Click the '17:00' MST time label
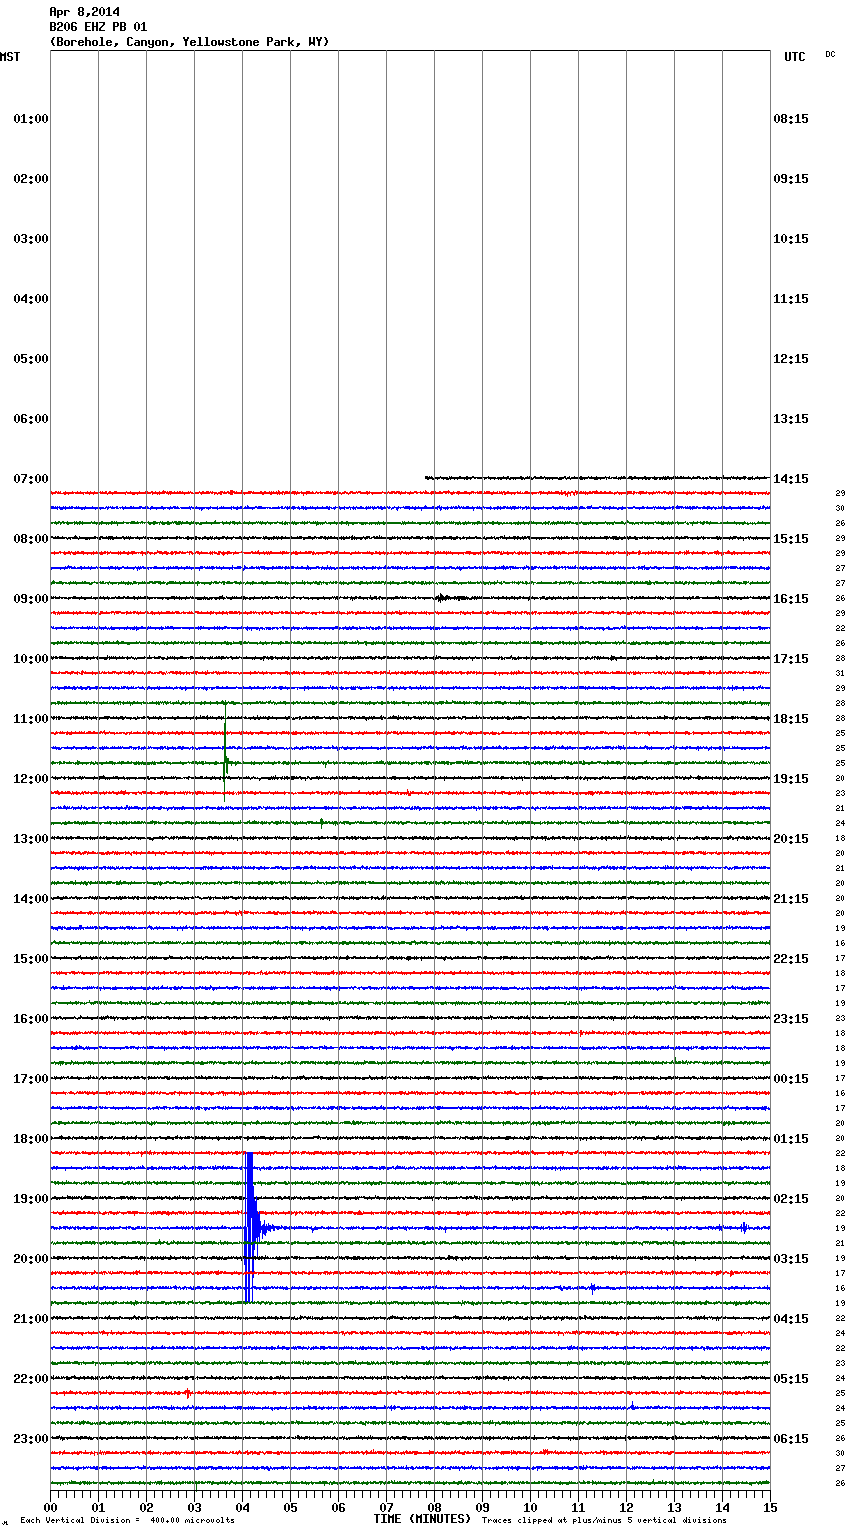Viewport: 850px width, 1534px height. [31, 1079]
